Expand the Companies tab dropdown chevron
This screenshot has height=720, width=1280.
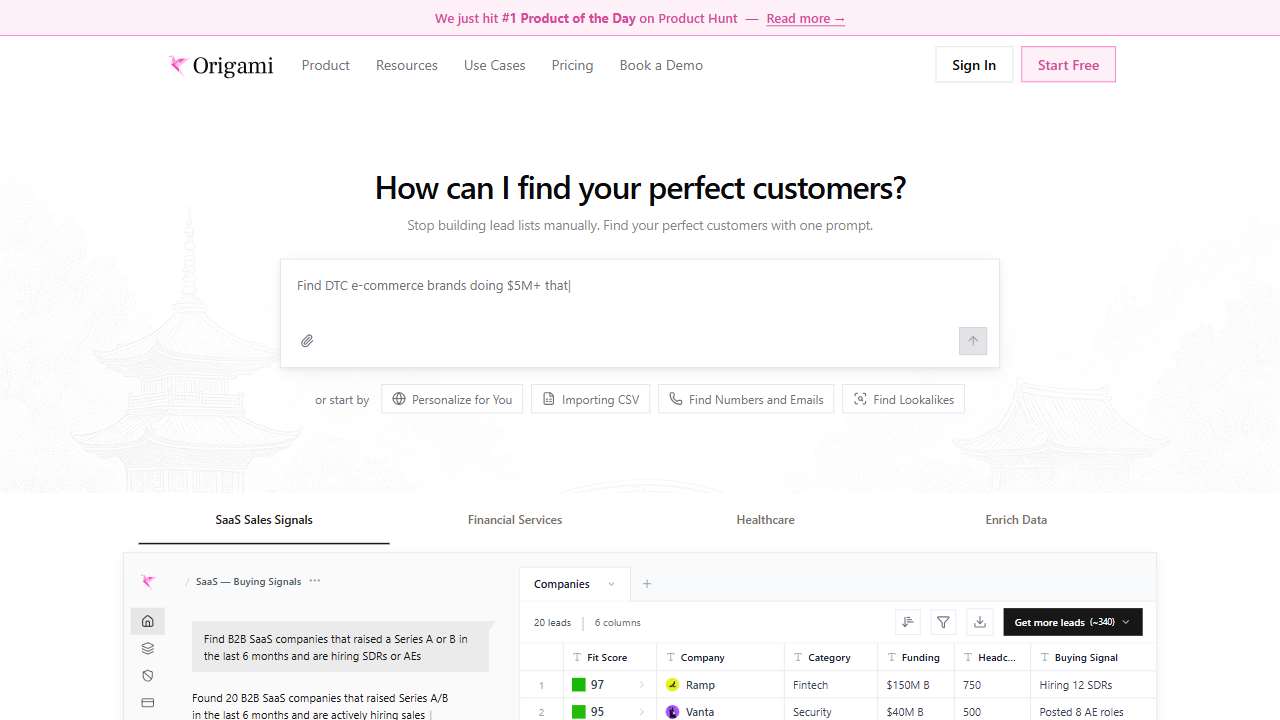click(x=612, y=584)
